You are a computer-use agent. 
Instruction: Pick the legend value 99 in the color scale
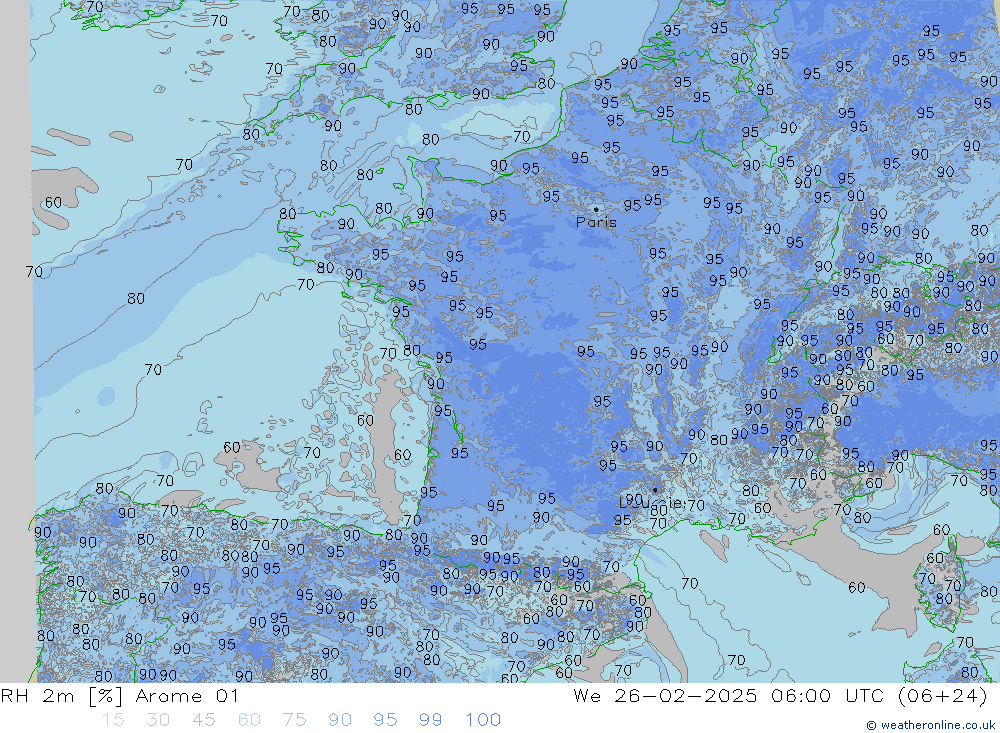coord(430,720)
